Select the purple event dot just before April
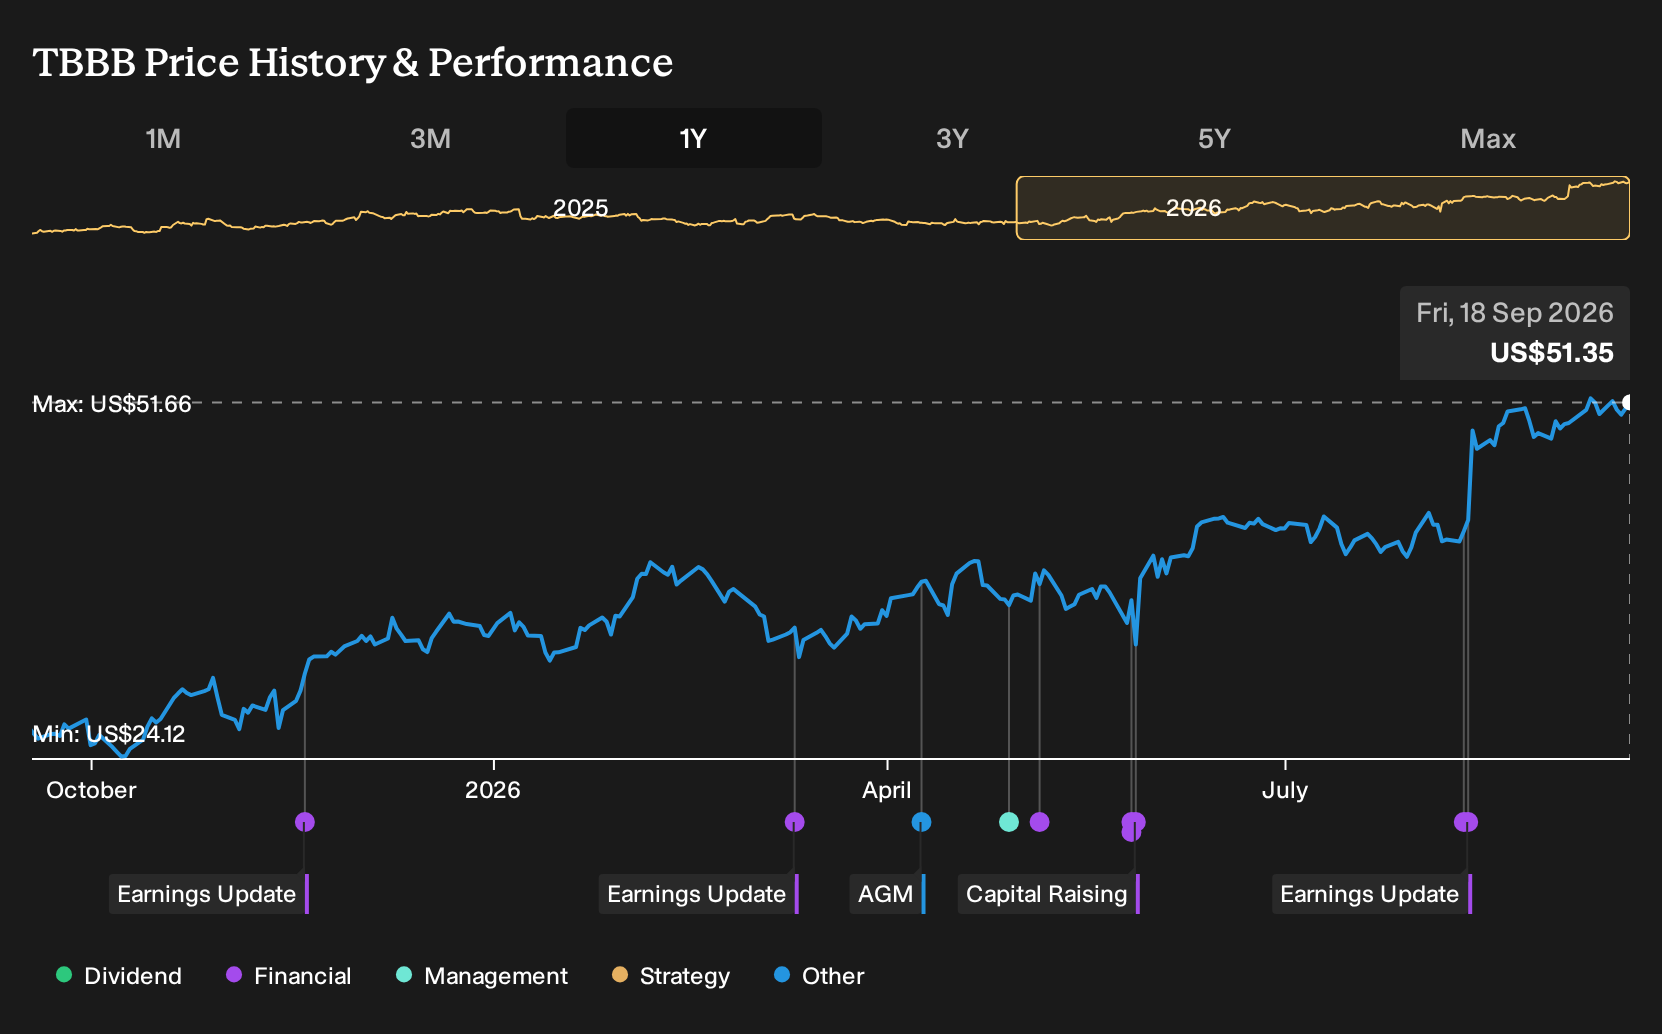Screen dimensions: 1662x1034 [x=795, y=822]
